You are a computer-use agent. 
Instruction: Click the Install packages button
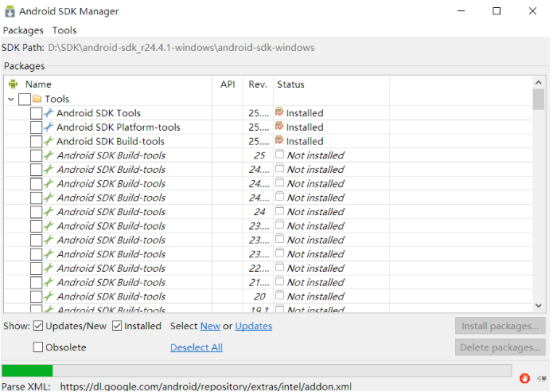[x=500, y=326]
